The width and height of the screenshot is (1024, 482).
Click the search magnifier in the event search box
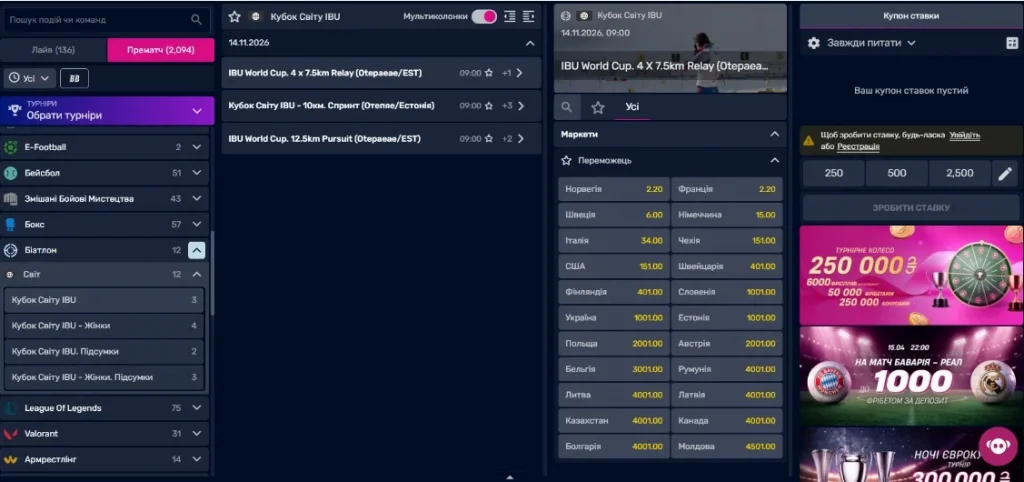tap(196, 20)
